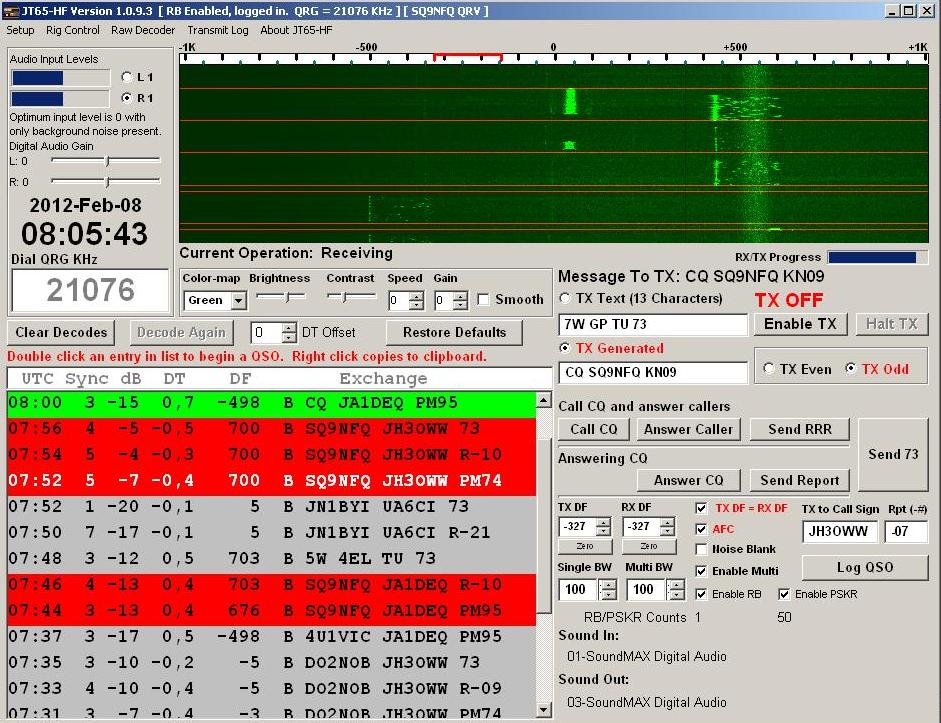Click the Gain spinner down arrow
This screenshot has width=941, height=723.
460,305
